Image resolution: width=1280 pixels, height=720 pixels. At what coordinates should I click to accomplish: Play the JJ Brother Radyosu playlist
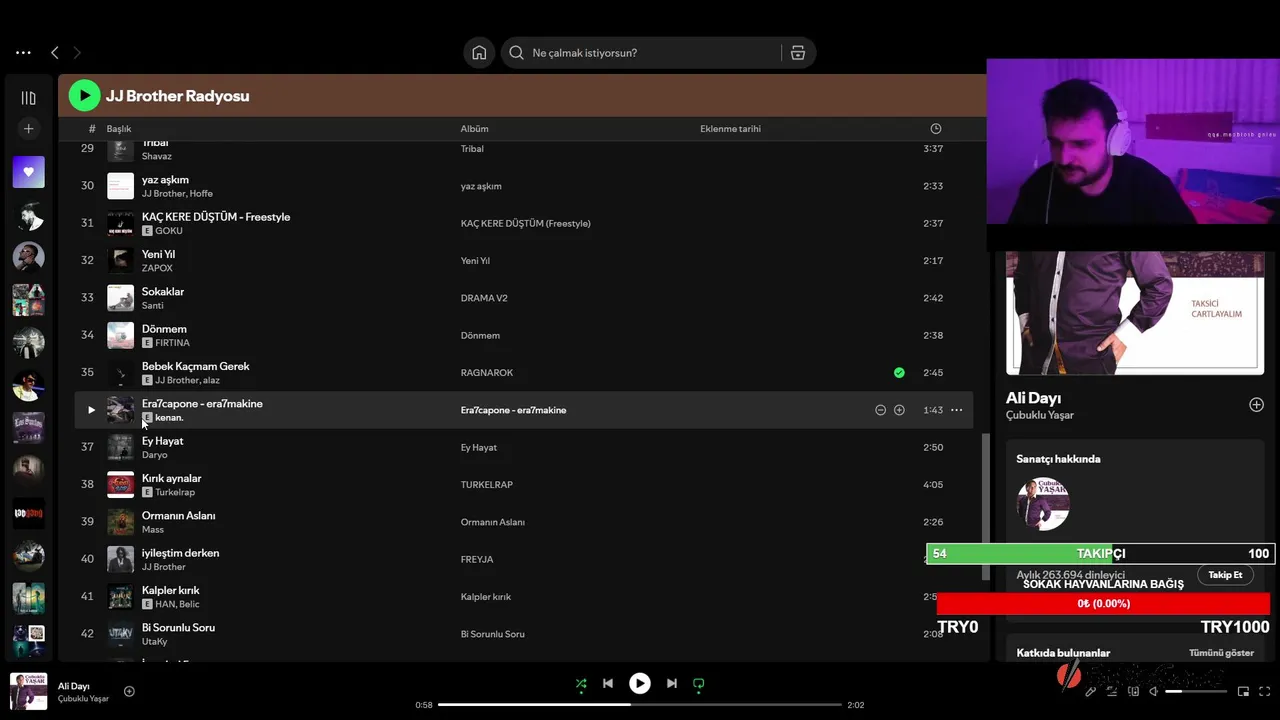tap(84, 96)
